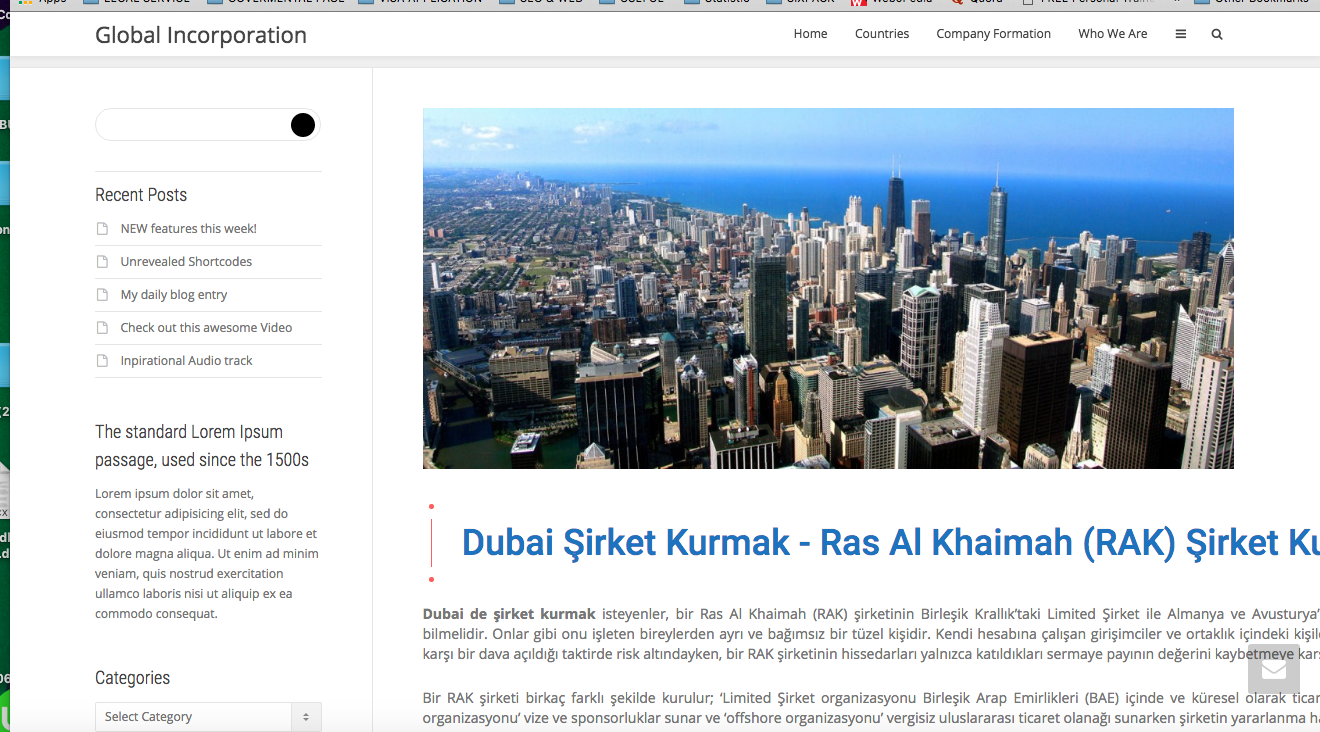This screenshot has height=732, width=1320.
Task: Click the Global Incorporation site title
Action: coord(201,35)
